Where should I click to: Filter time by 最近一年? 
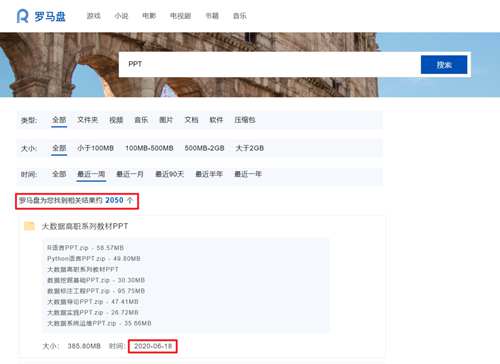click(x=248, y=174)
